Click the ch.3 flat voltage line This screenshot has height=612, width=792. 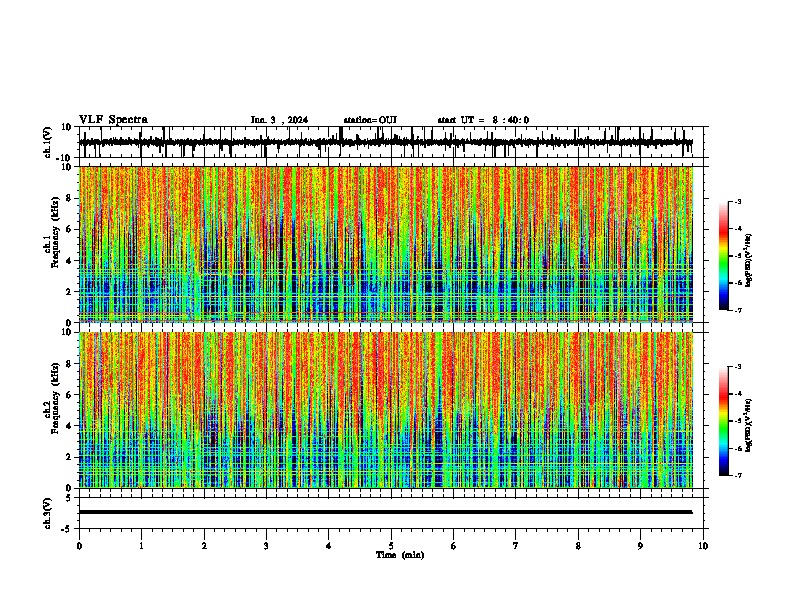coord(386,512)
